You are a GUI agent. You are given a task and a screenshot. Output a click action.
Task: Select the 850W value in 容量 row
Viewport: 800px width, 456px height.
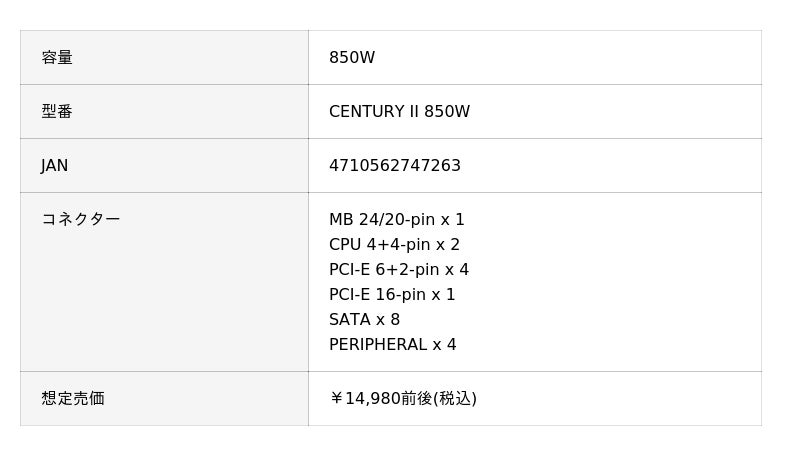coord(352,58)
